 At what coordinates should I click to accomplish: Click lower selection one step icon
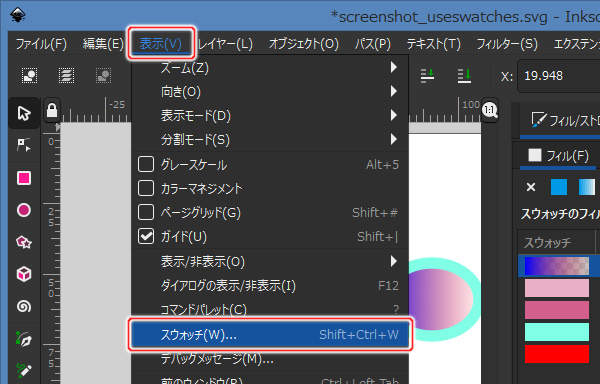click(427, 75)
